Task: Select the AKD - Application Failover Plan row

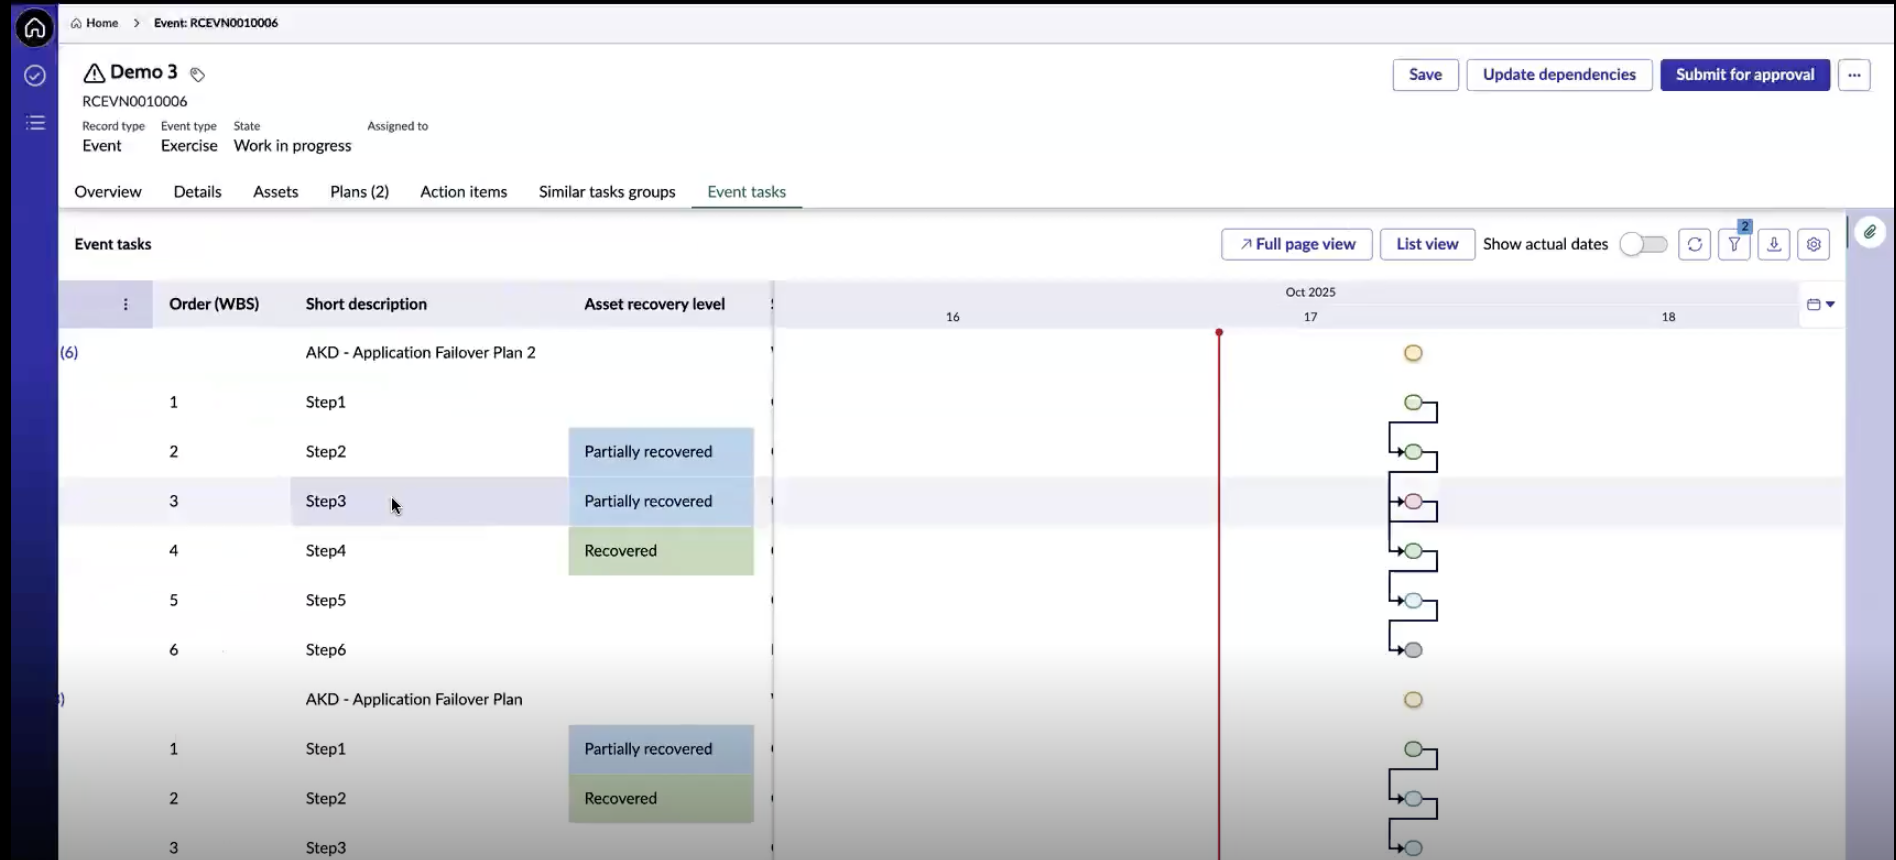Action: (414, 700)
